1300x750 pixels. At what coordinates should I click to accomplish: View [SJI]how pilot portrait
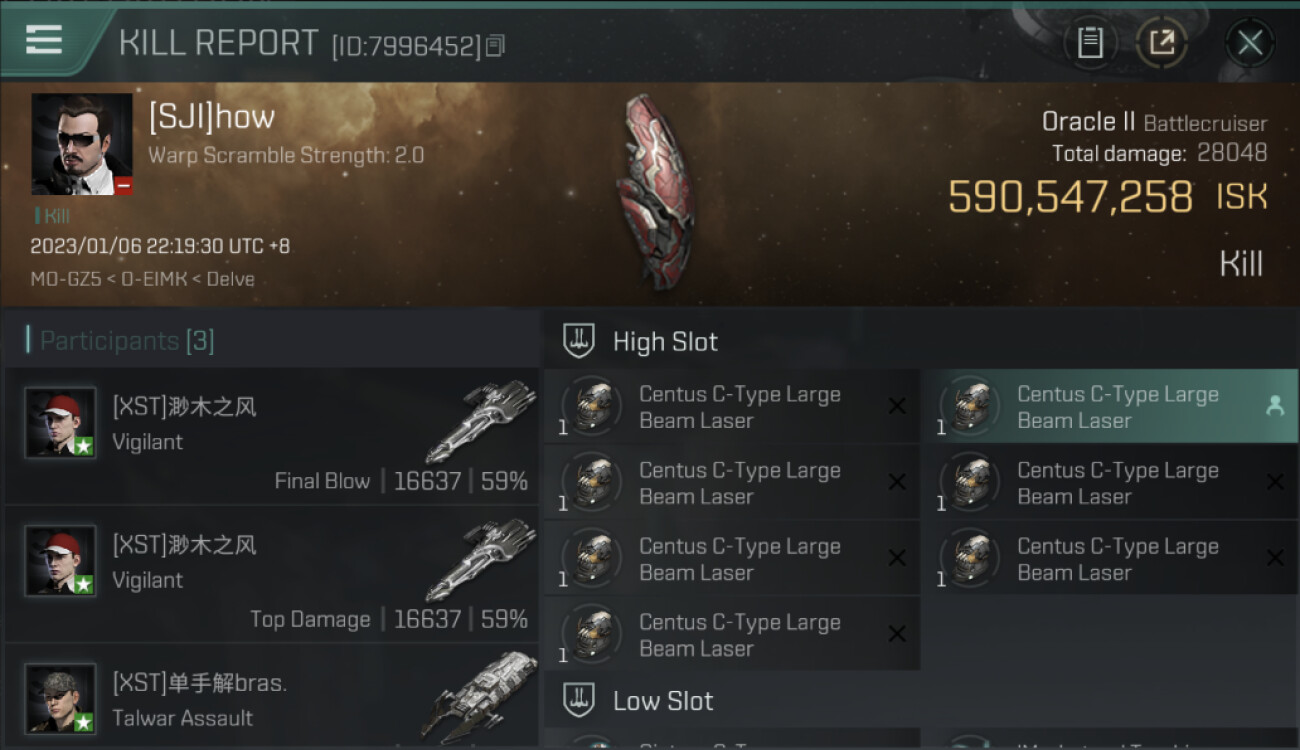click(x=82, y=144)
